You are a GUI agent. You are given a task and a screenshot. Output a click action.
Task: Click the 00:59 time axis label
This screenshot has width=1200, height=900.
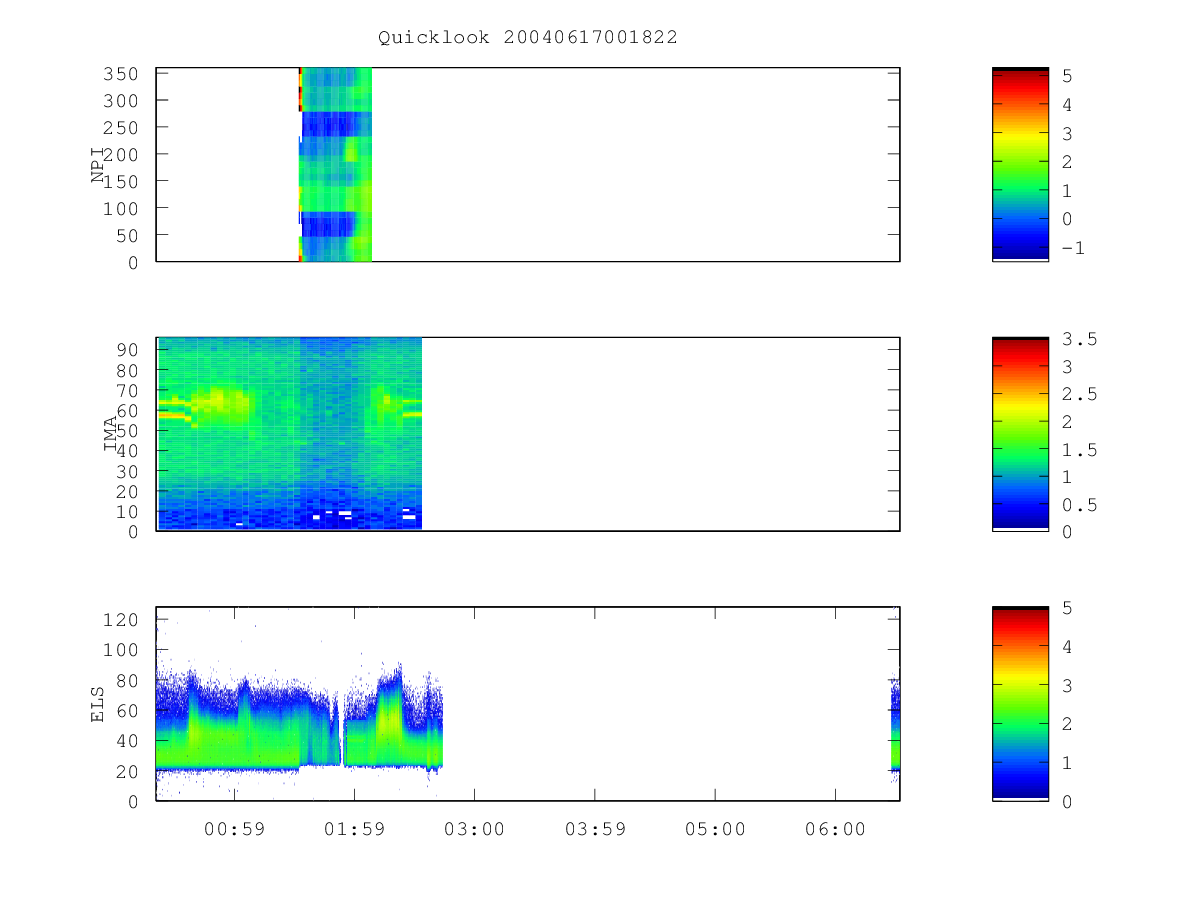click(x=234, y=830)
